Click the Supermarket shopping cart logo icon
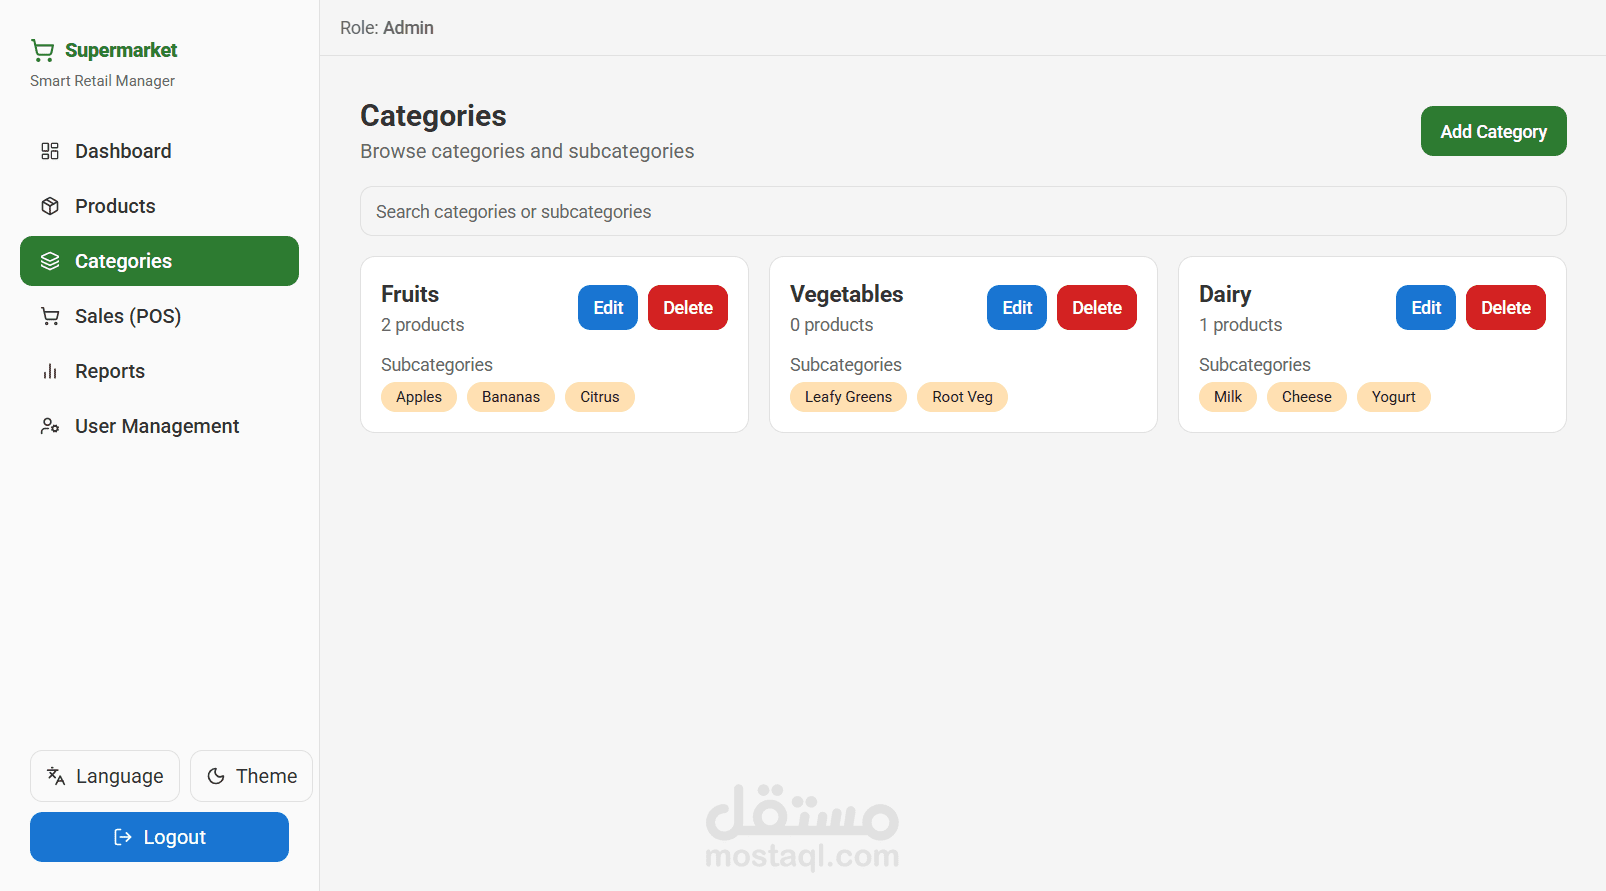 click(42, 50)
